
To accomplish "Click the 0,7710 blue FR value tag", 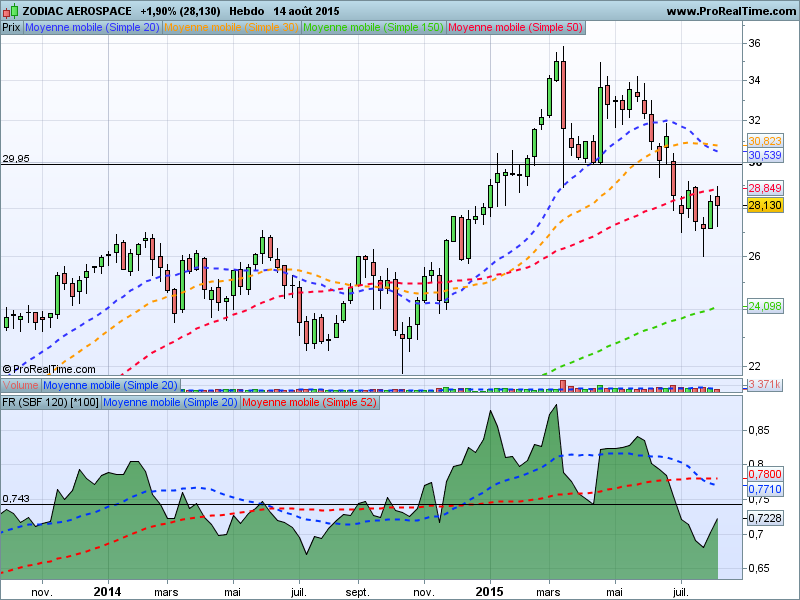I will point(765,489).
